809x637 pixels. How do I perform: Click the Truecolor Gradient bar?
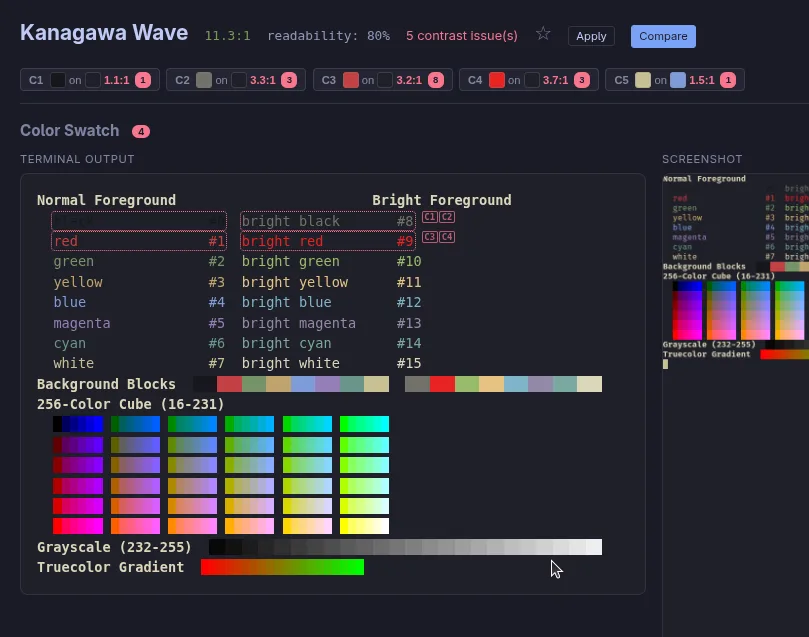point(282,567)
